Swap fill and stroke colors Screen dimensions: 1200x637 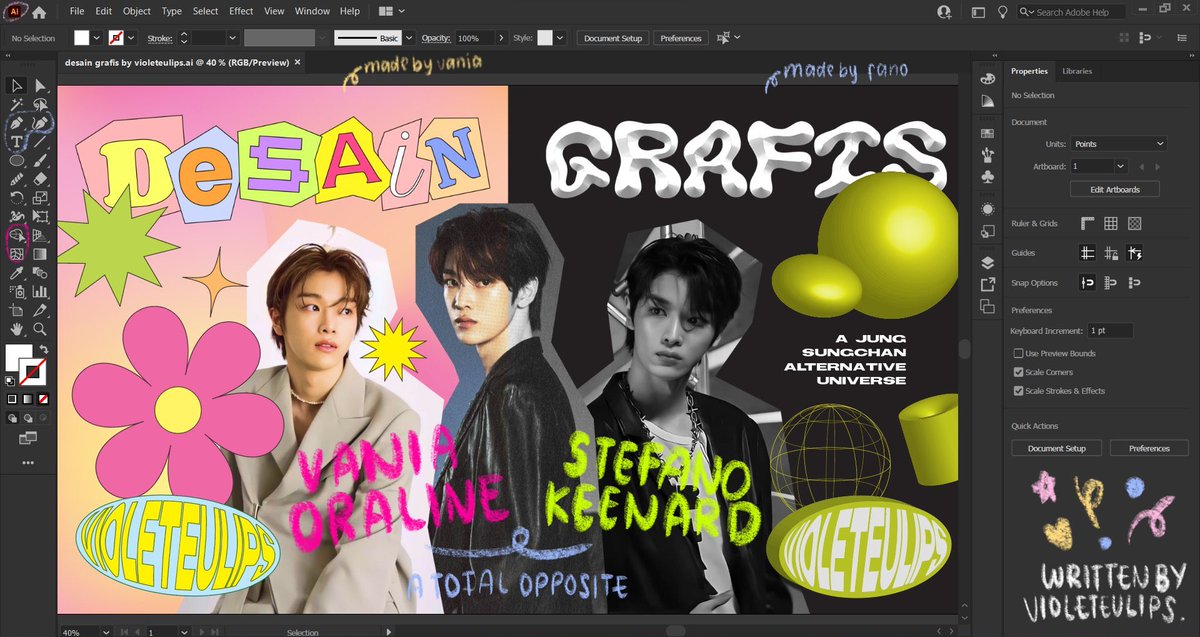point(44,348)
